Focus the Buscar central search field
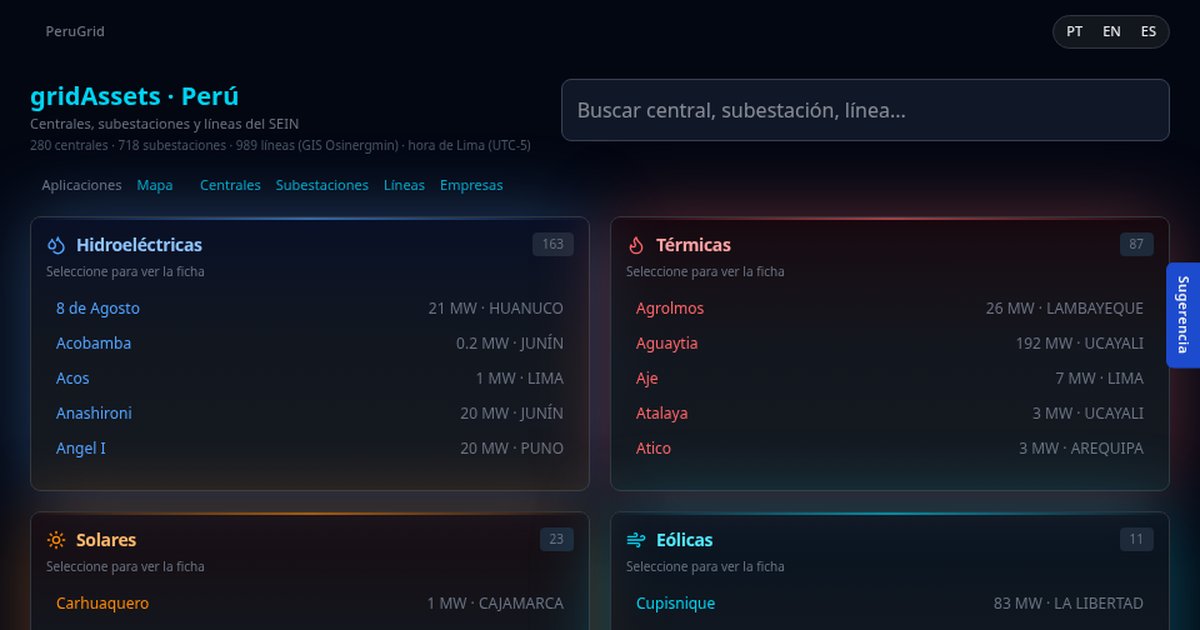The width and height of the screenshot is (1200, 630). 865,110
